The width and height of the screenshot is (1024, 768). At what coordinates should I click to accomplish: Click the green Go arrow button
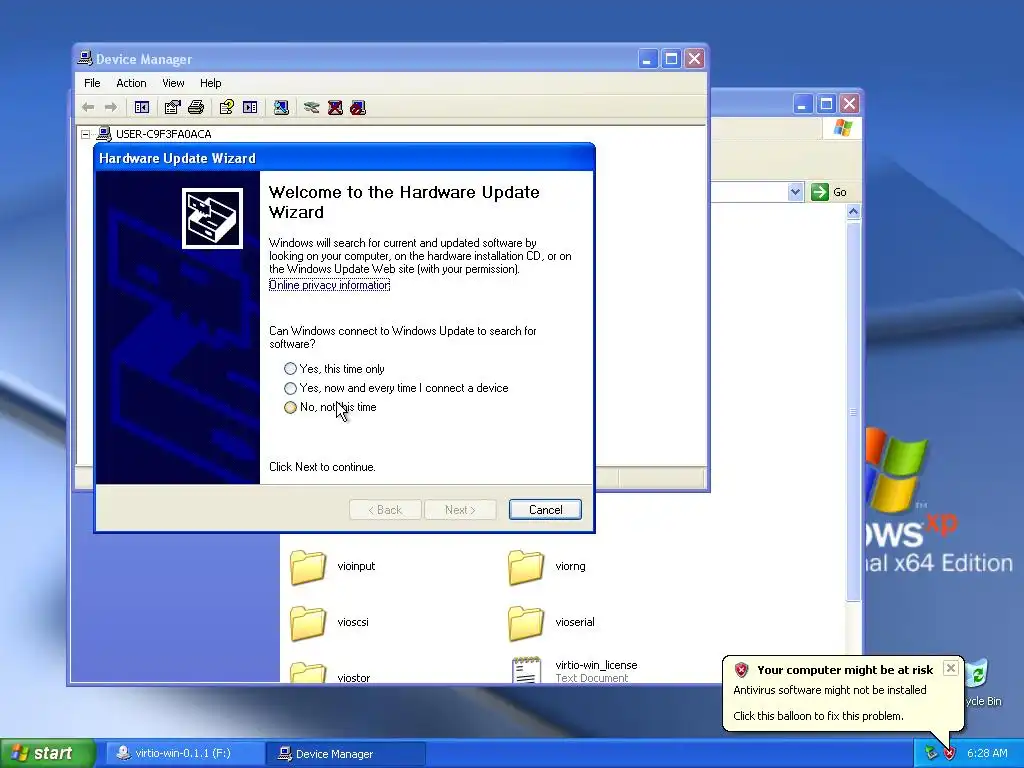click(820, 192)
